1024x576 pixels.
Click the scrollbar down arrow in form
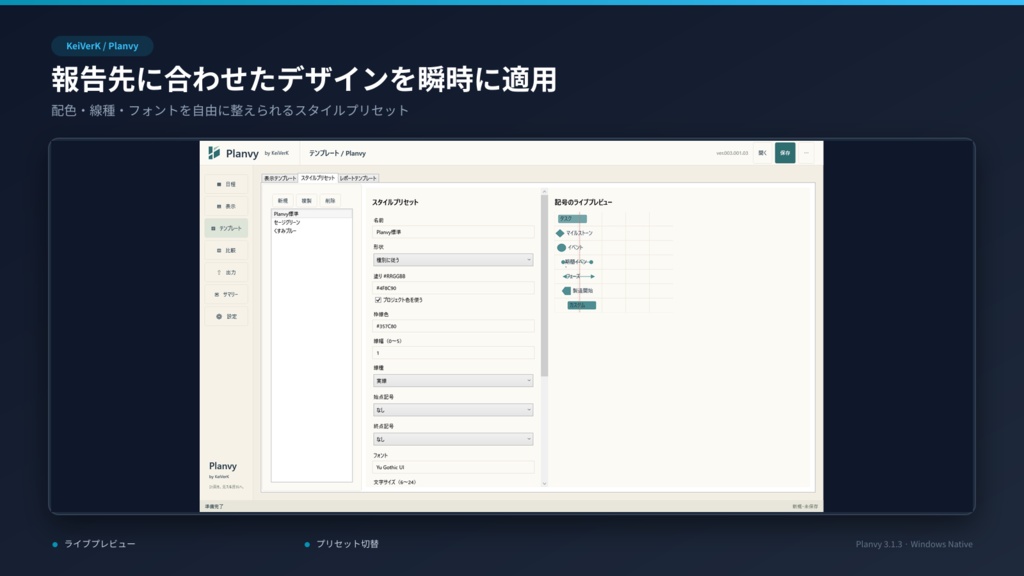pyautogui.click(x=544, y=484)
